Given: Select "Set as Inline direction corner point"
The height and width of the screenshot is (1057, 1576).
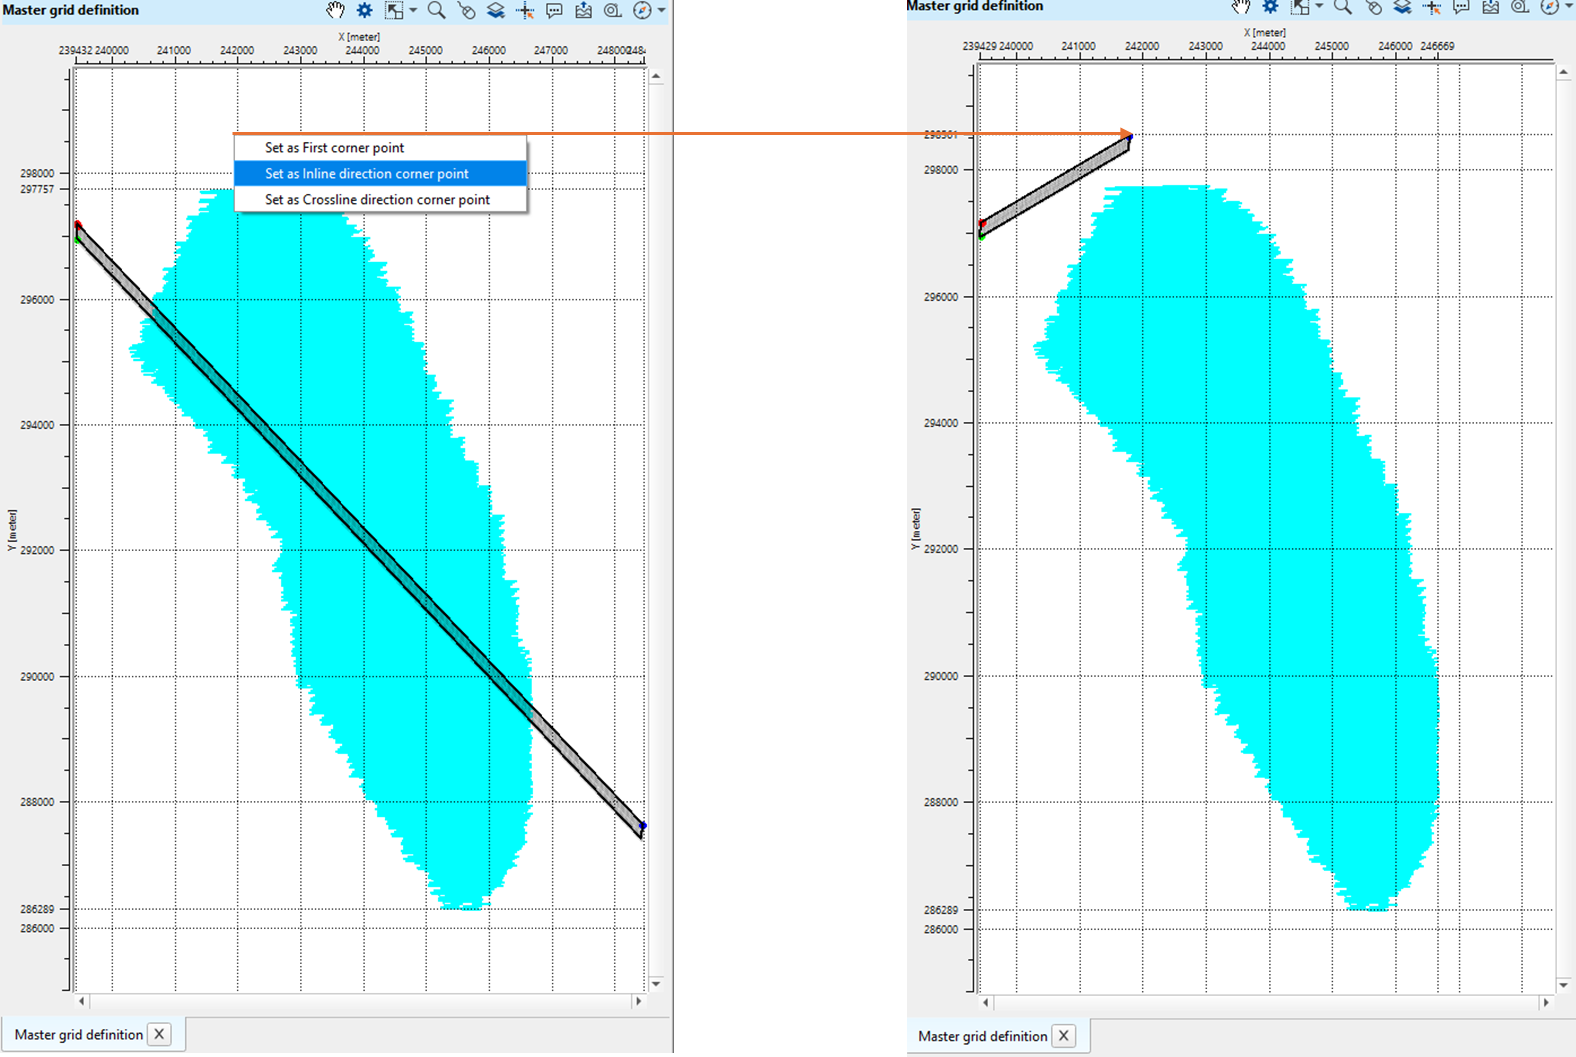Looking at the screenshot, I should (366, 173).
